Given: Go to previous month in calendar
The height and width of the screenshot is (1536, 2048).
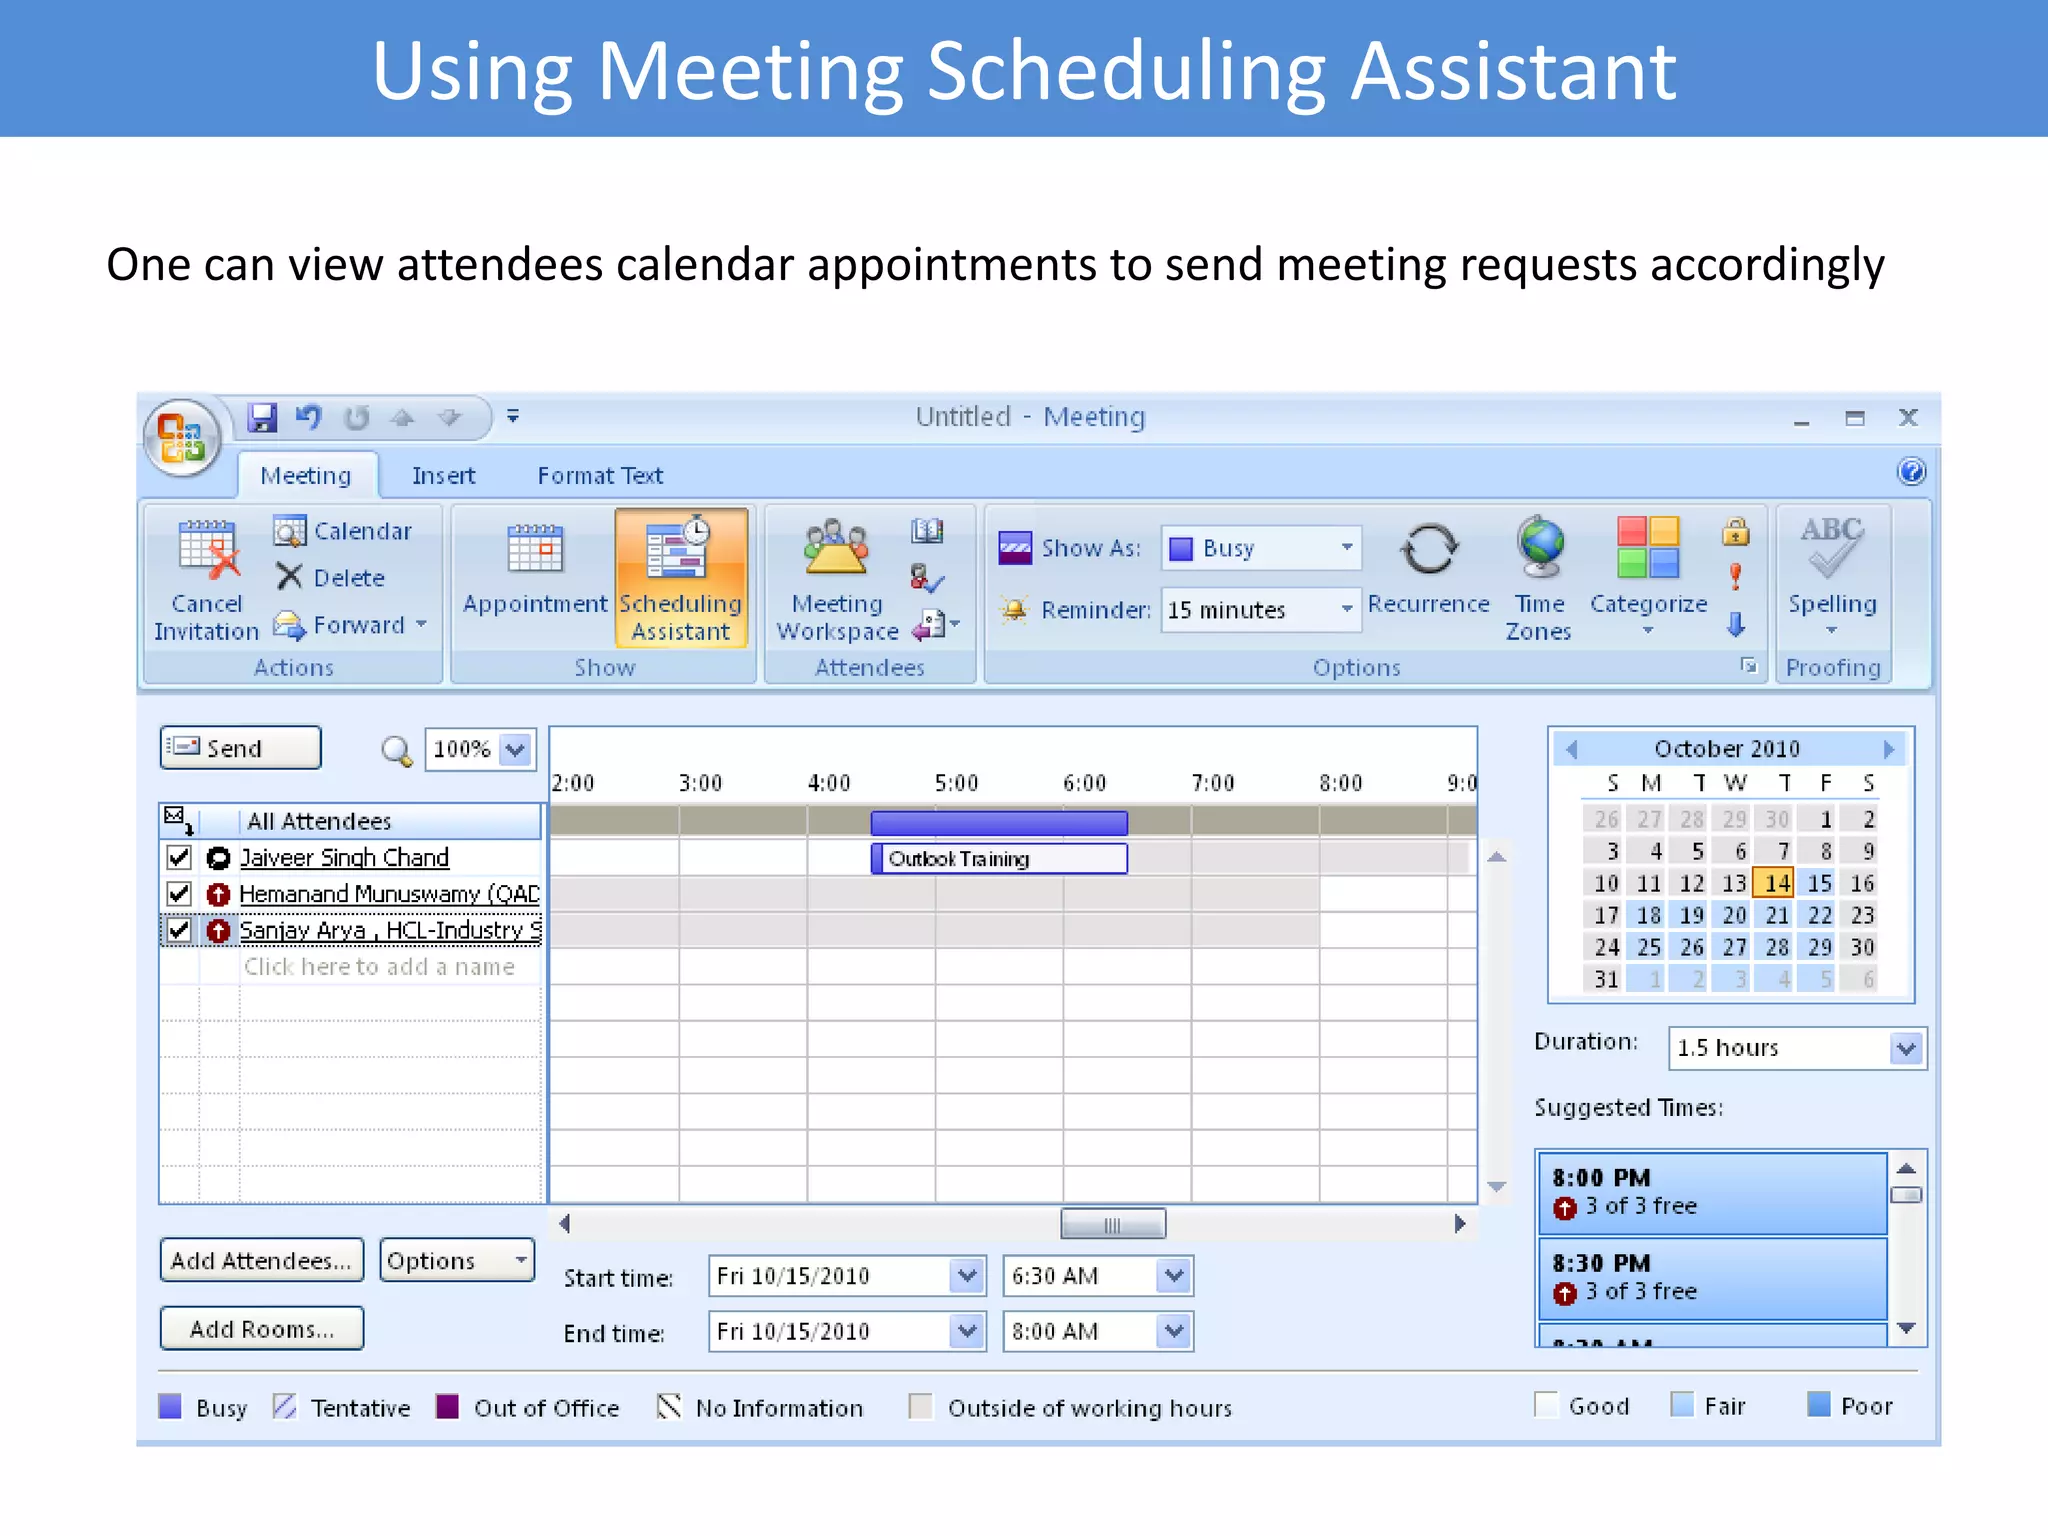Looking at the screenshot, I should pyautogui.click(x=1571, y=749).
